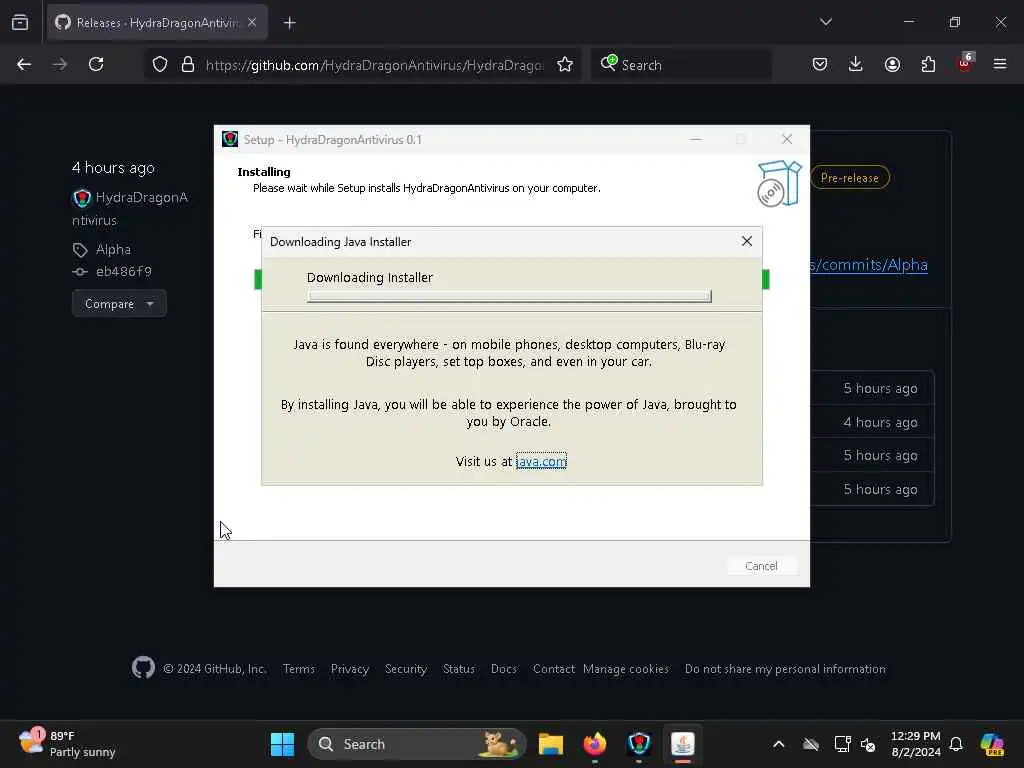Close the Releases HydraDragonAntivirus tab
This screenshot has height=768, width=1024.
coord(252,22)
